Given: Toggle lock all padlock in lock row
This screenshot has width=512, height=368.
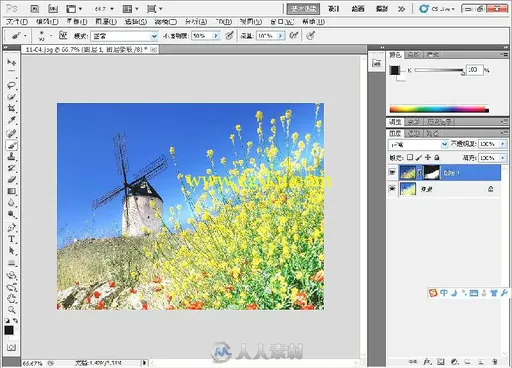Looking at the screenshot, I should coord(437,157).
